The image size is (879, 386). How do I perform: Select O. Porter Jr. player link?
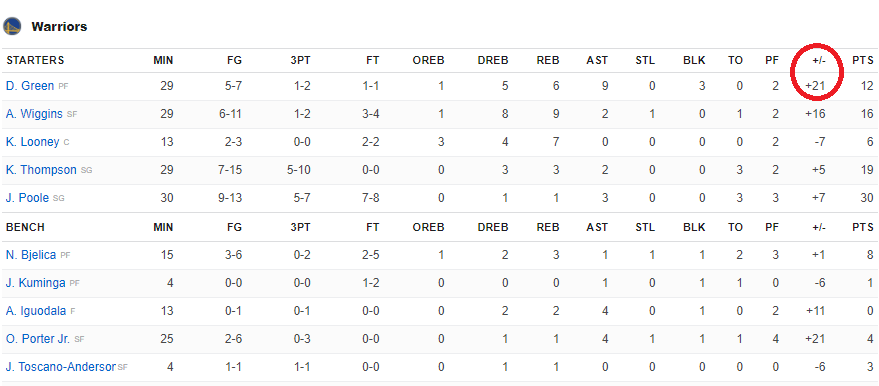coord(39,340)
